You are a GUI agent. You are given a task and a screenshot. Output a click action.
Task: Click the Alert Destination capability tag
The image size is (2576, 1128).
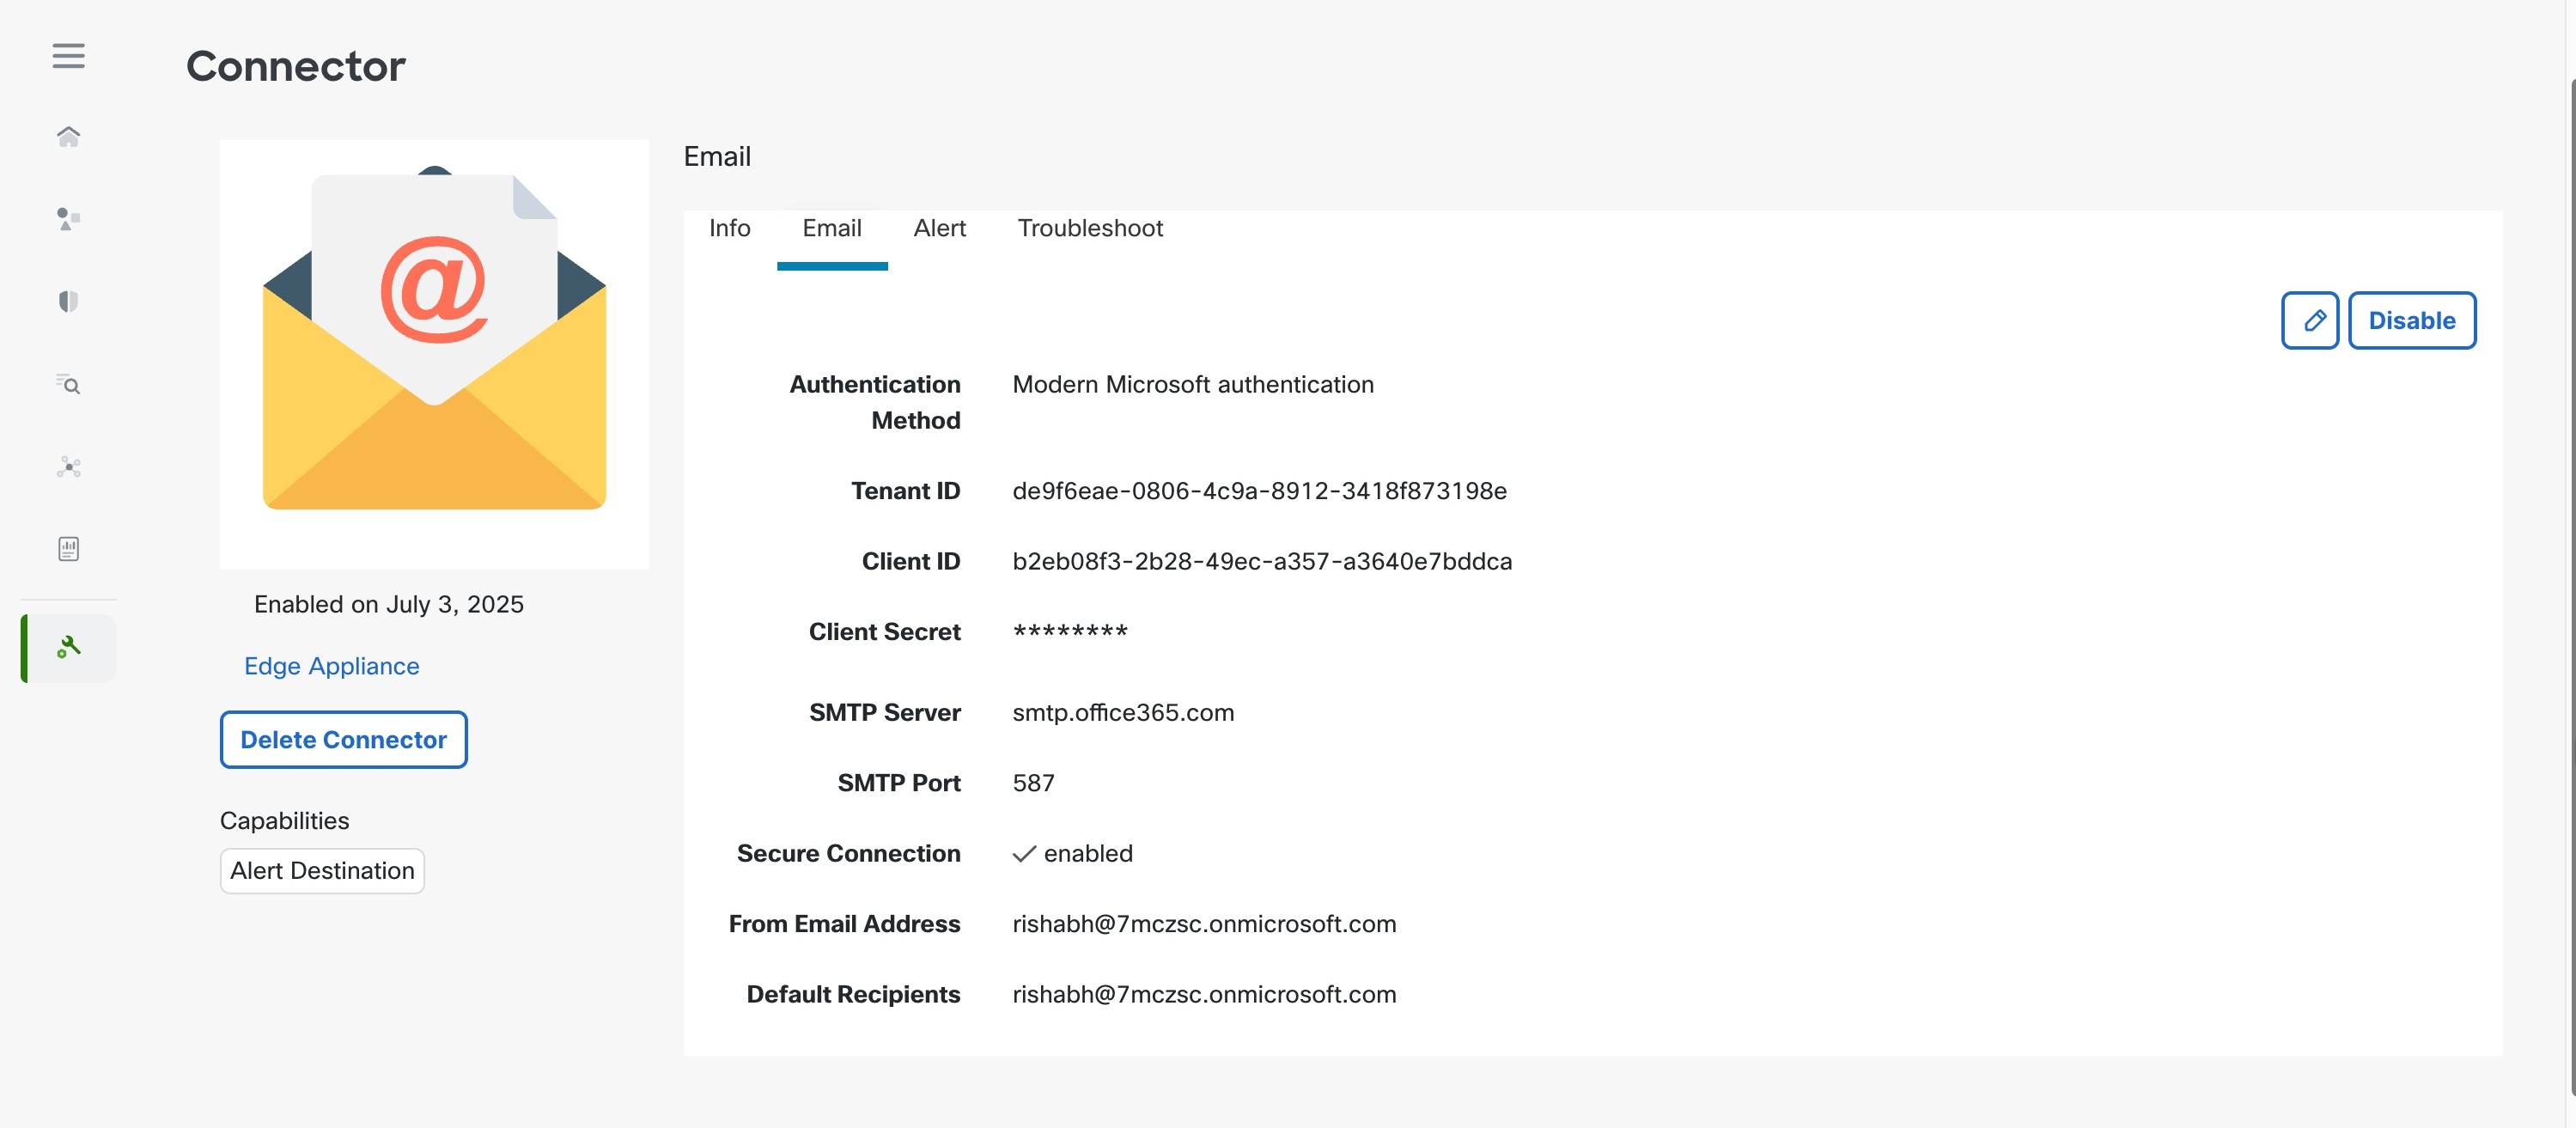[x=322, y=870]
